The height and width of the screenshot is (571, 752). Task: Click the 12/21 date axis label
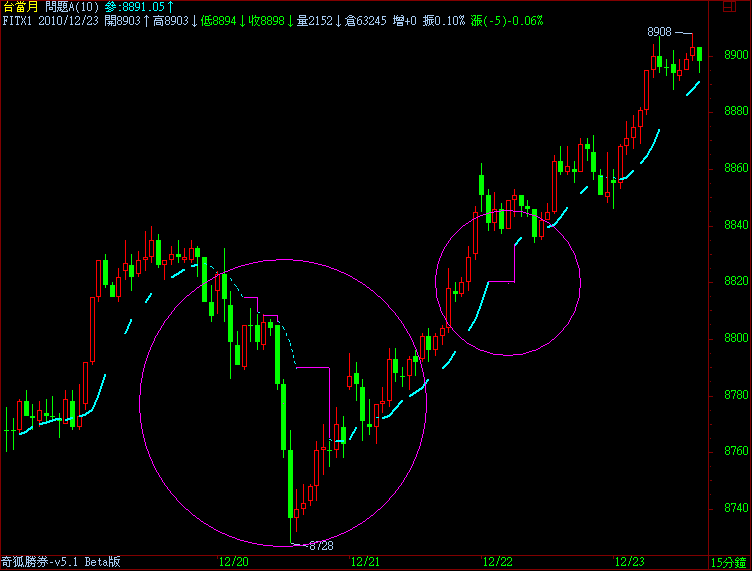click(x=365, y=562)
